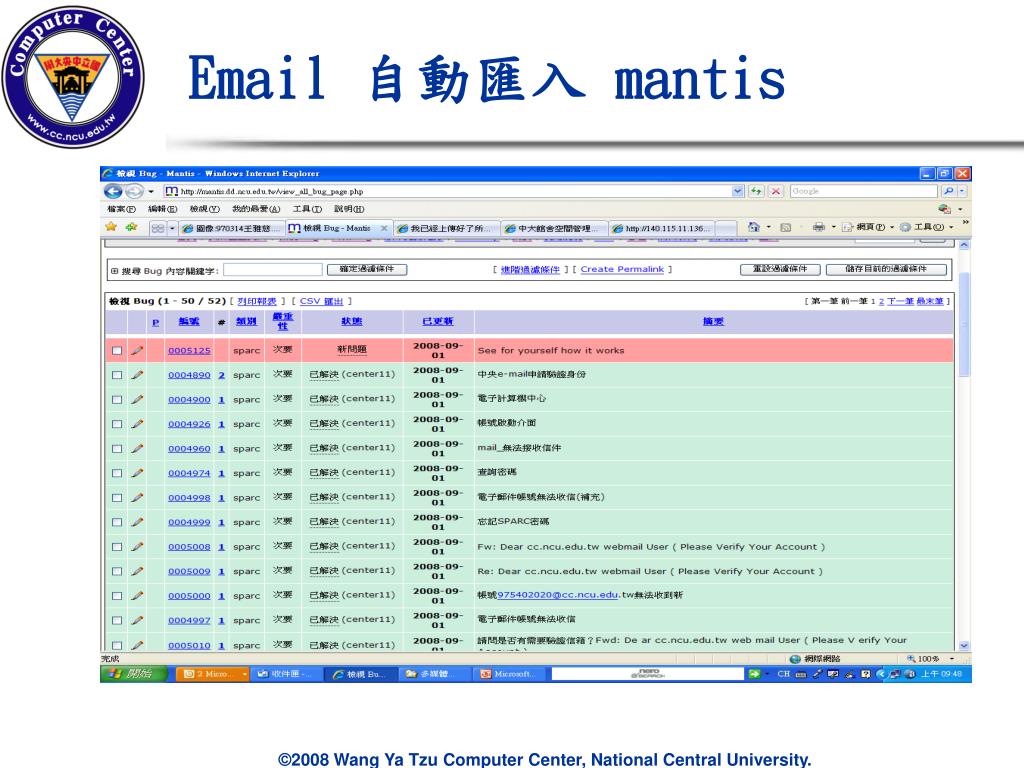Tick the checkbox for bug 0005008
Image resolution: width=1024 pixels, height=768 pixels.
coord(117,547)
